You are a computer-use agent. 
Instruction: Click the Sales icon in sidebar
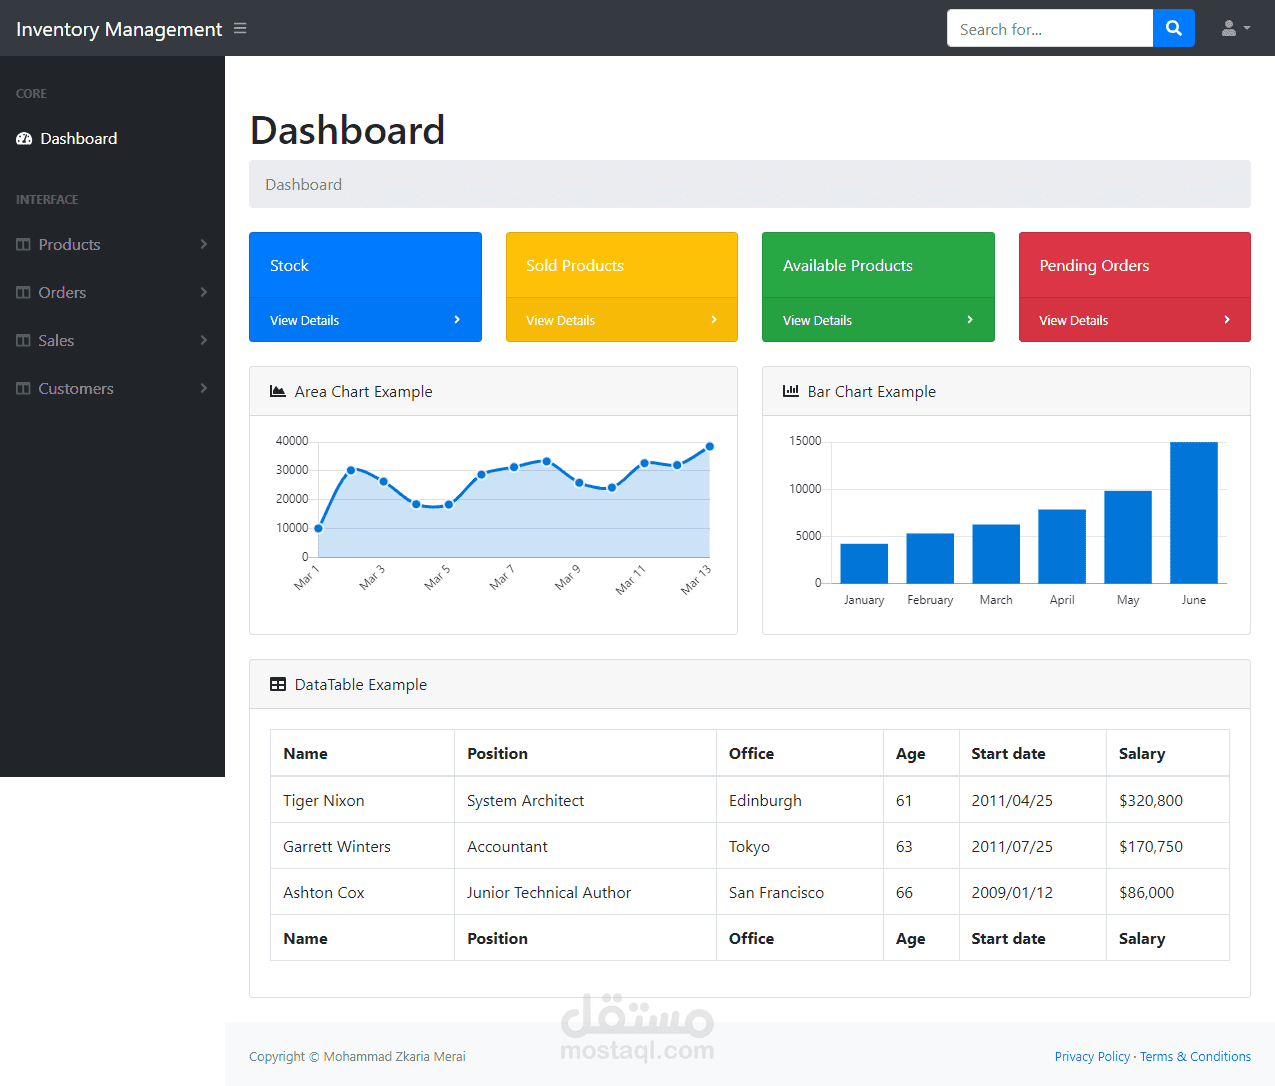coord(22,340)
